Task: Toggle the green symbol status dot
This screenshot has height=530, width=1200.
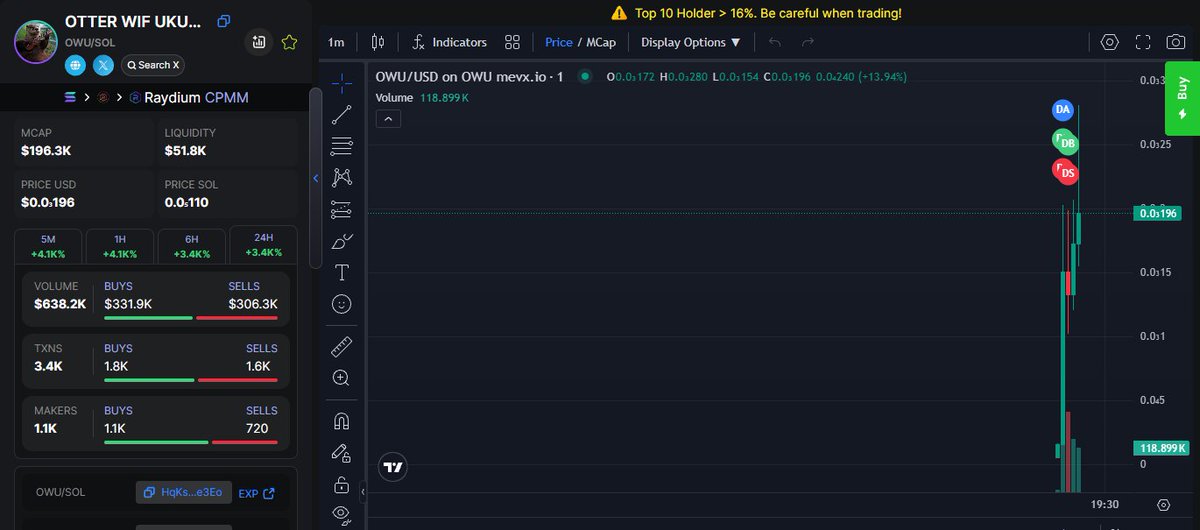Action: (585, 76)
